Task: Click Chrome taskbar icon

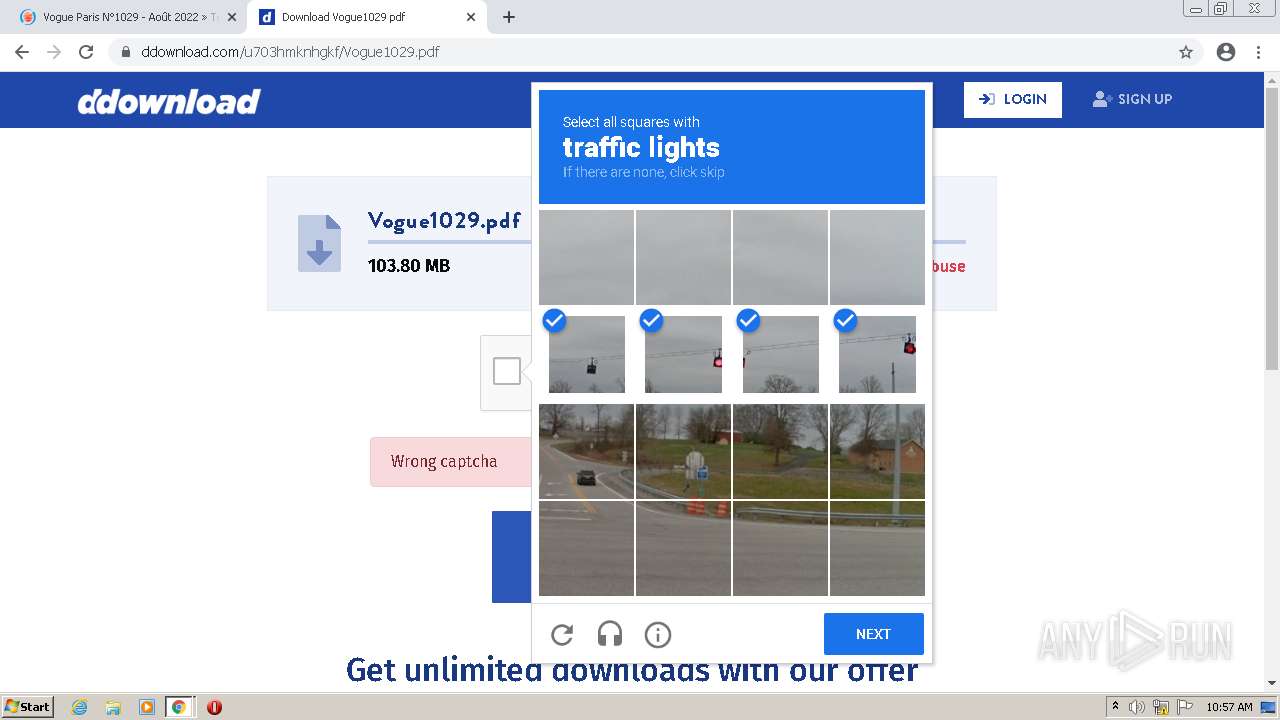Action: [179, 707]
